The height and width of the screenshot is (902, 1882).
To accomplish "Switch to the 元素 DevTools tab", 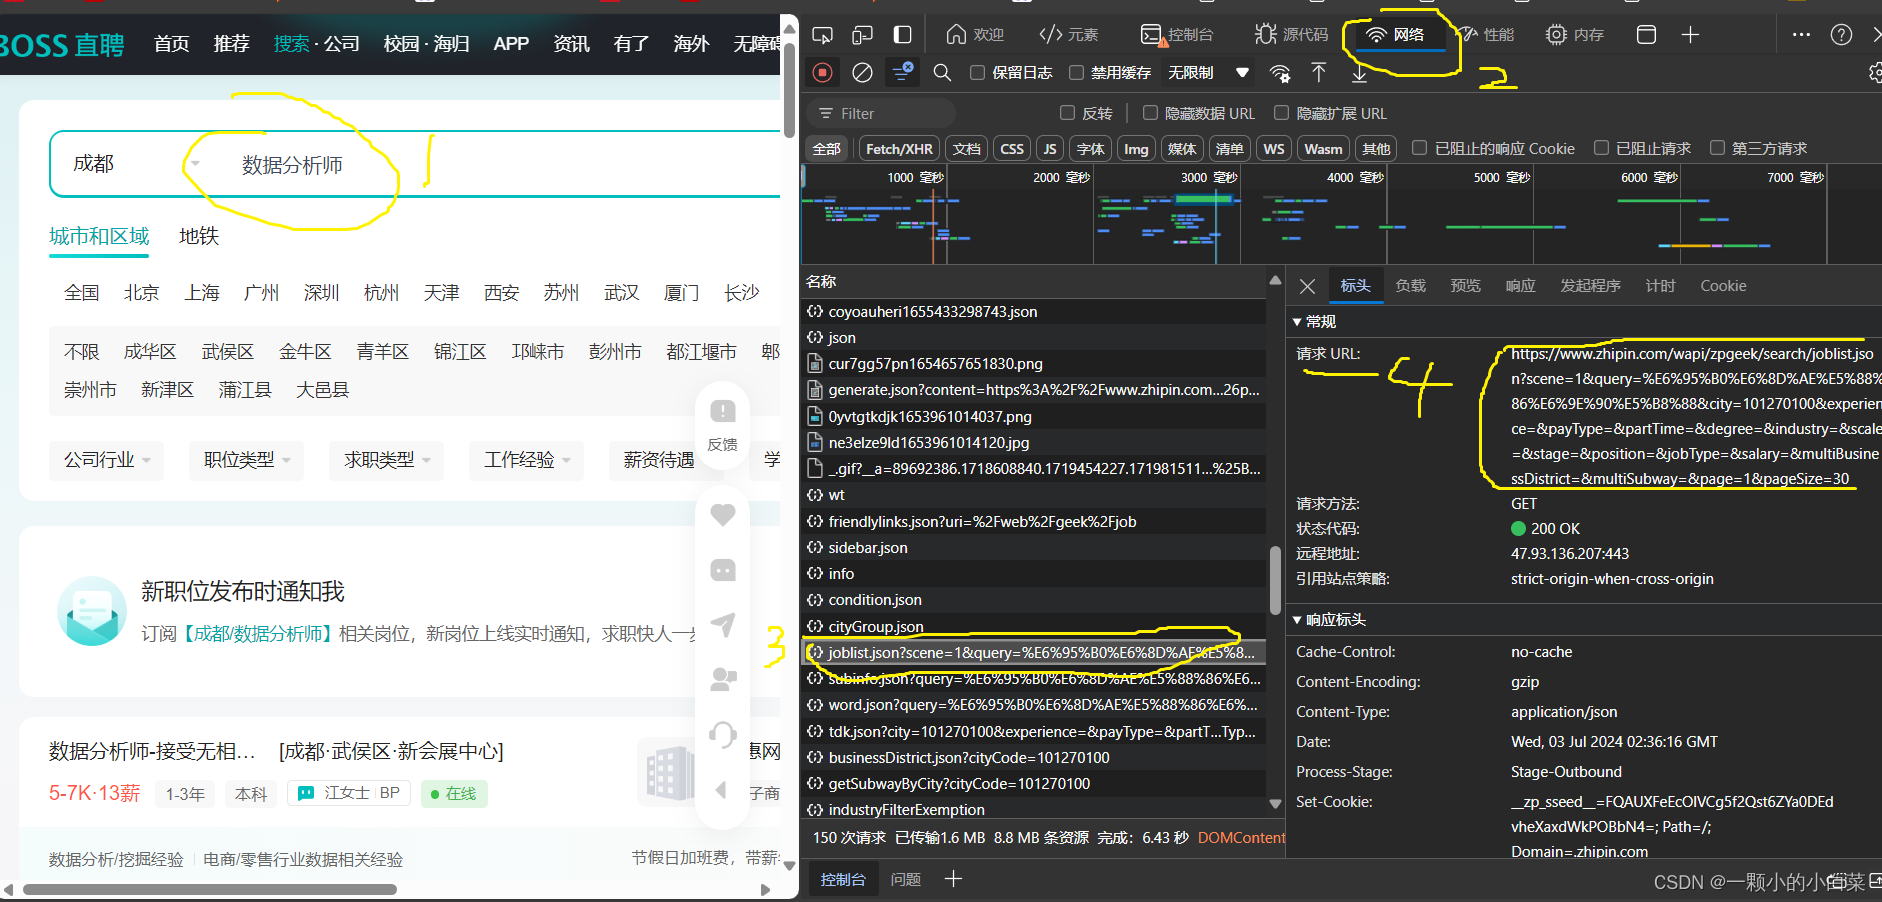I will coord(1068,35).
